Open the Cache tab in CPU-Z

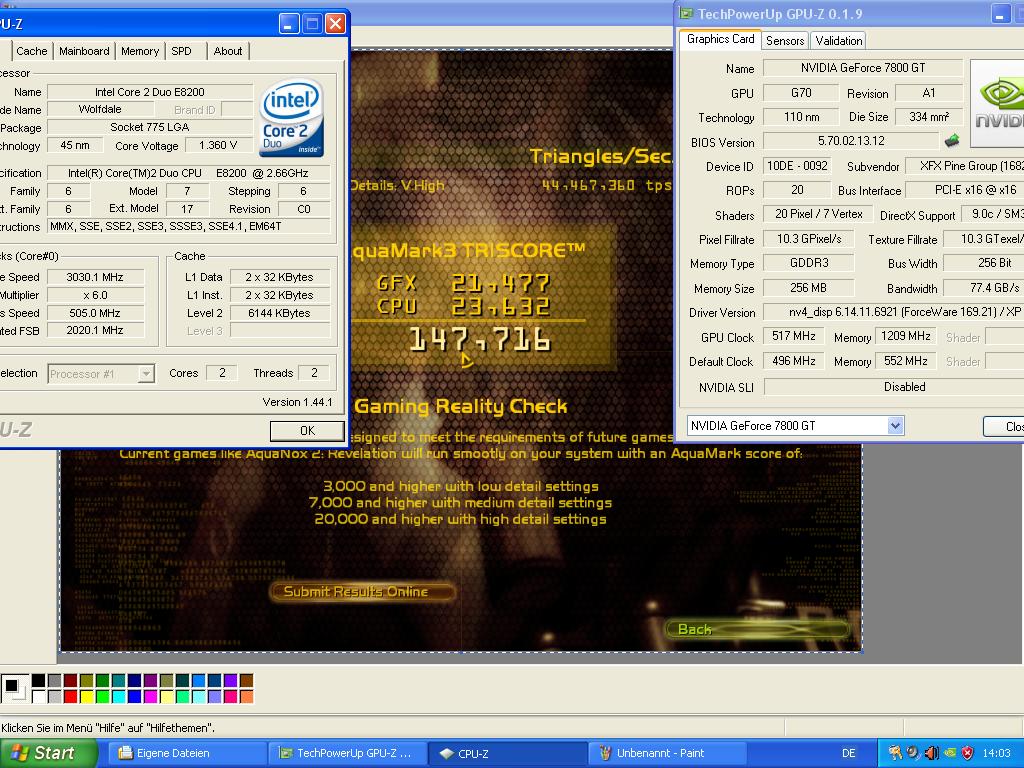point(31,51)
